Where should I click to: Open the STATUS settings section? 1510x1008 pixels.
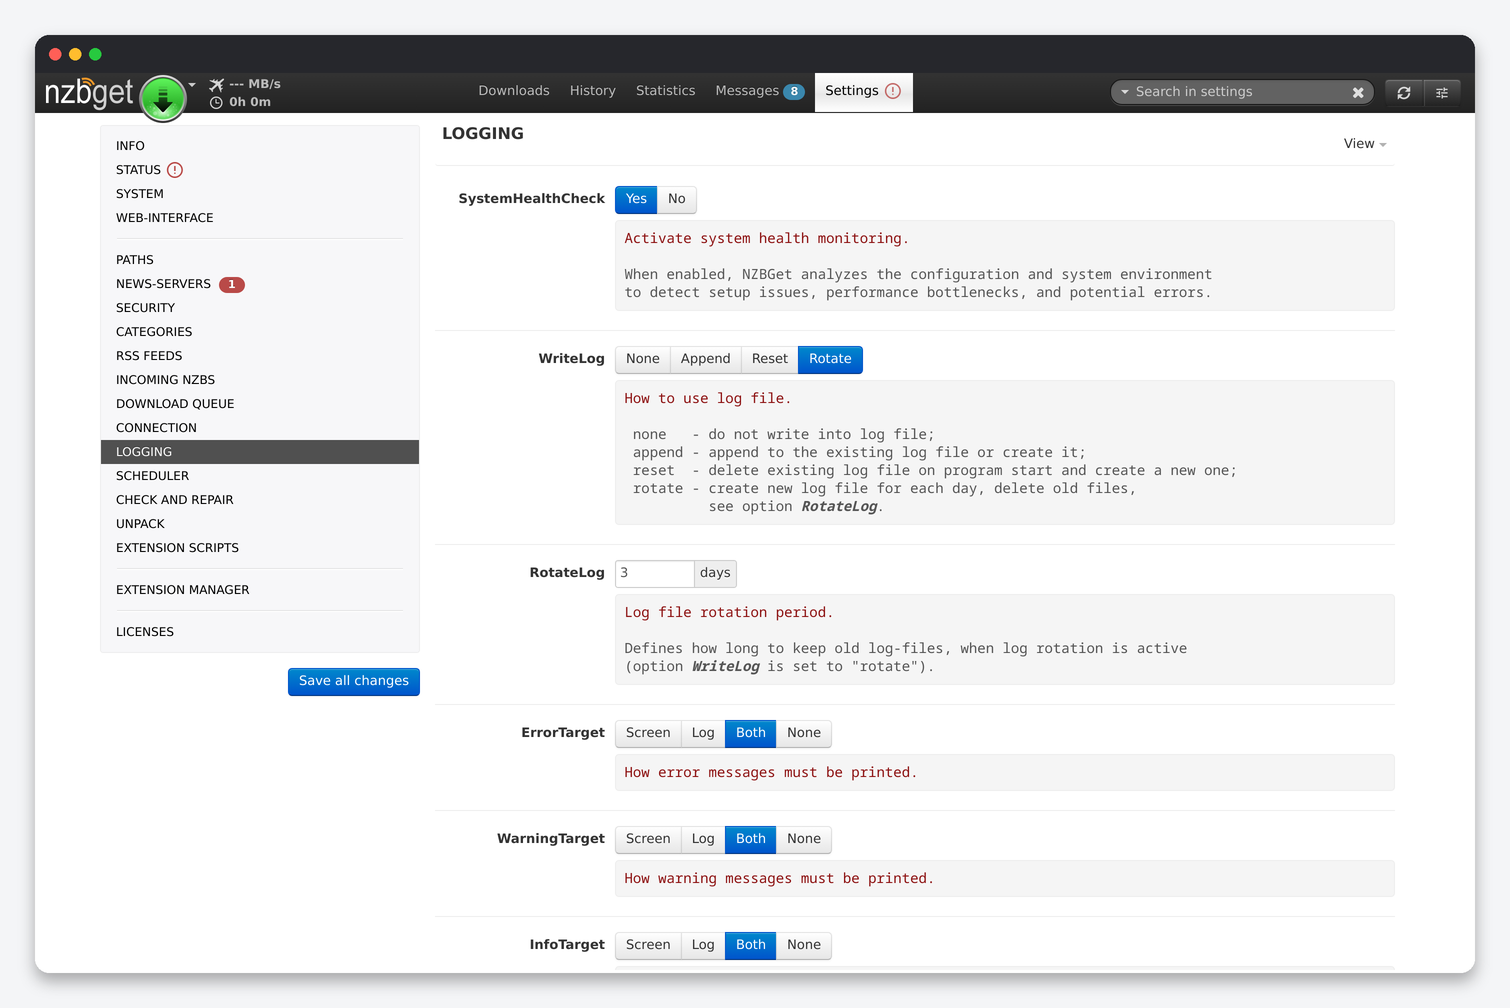pos(260,170)
